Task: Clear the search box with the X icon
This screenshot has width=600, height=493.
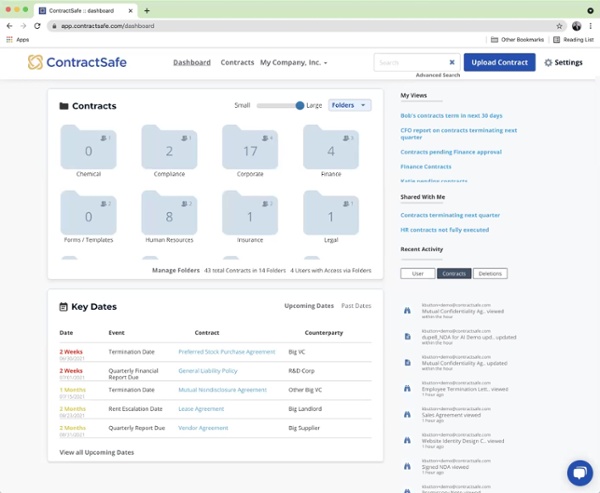Action: (451, 62)
